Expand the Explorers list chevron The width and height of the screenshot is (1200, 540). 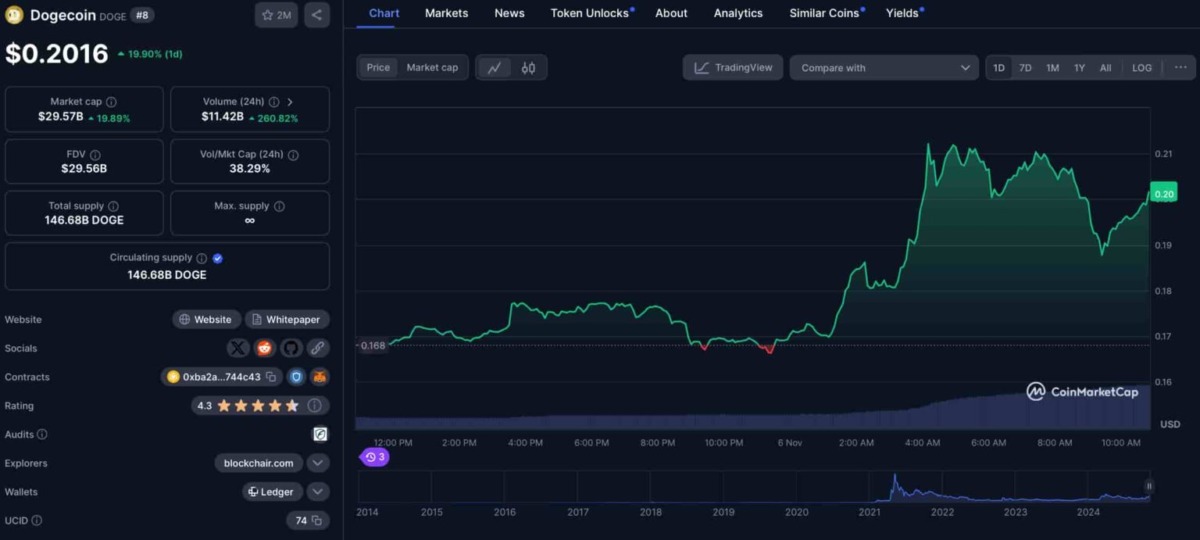[318, 463]
